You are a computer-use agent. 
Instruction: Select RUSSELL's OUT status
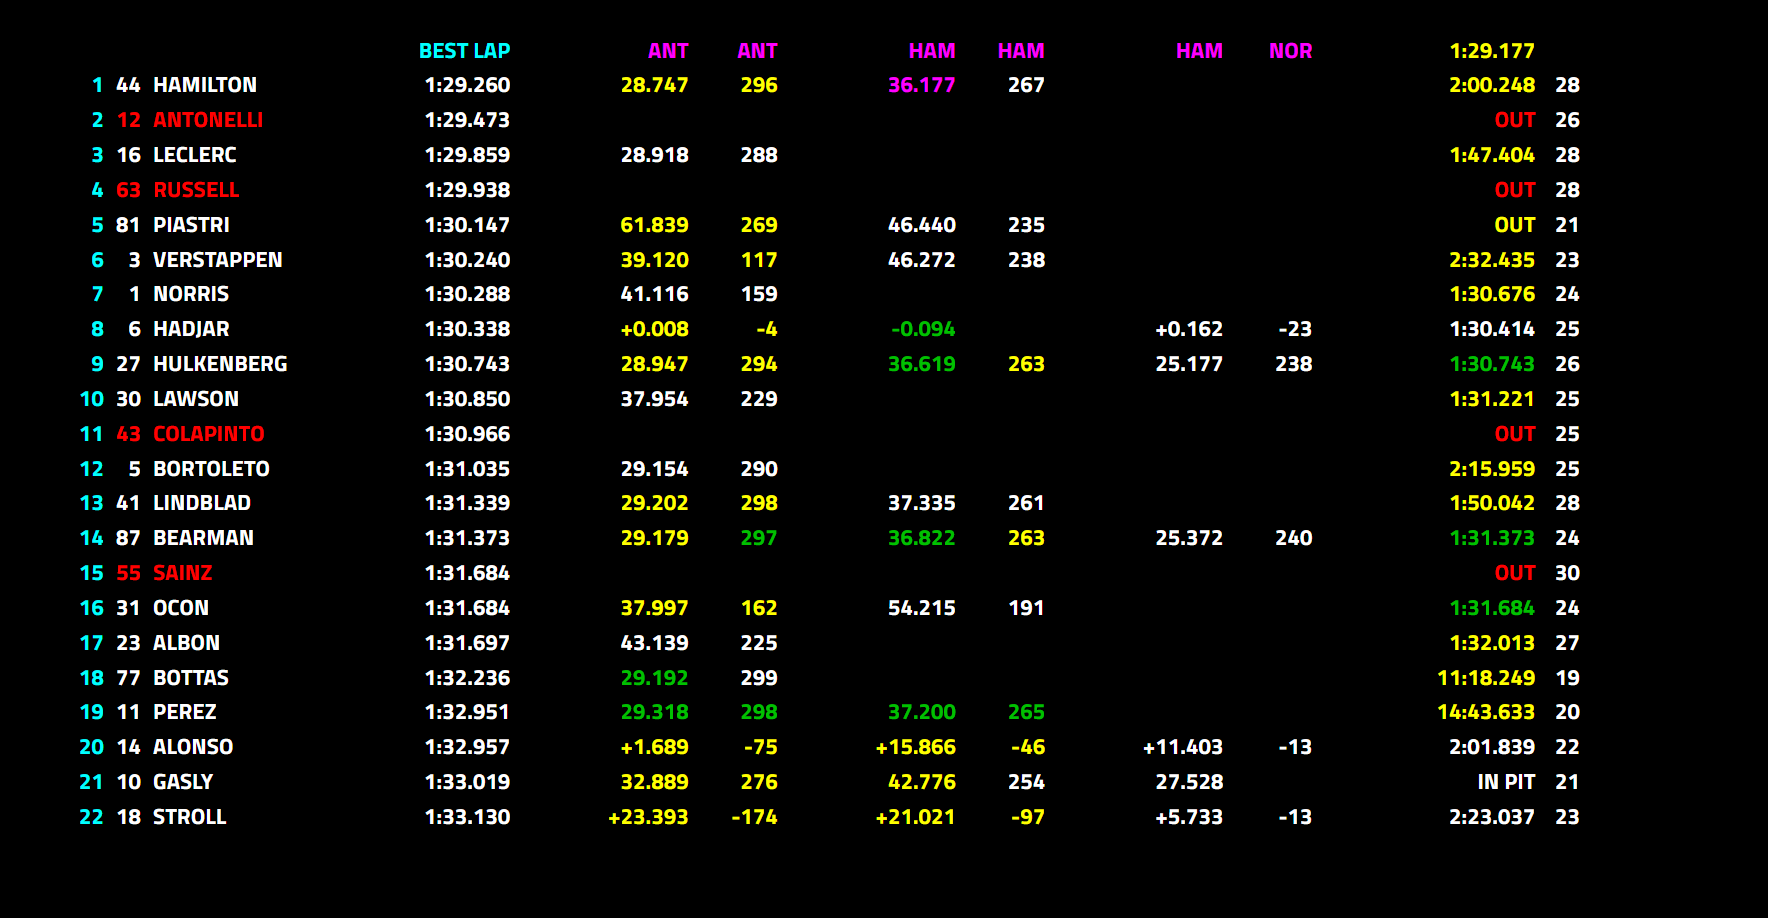[1515, 190]
